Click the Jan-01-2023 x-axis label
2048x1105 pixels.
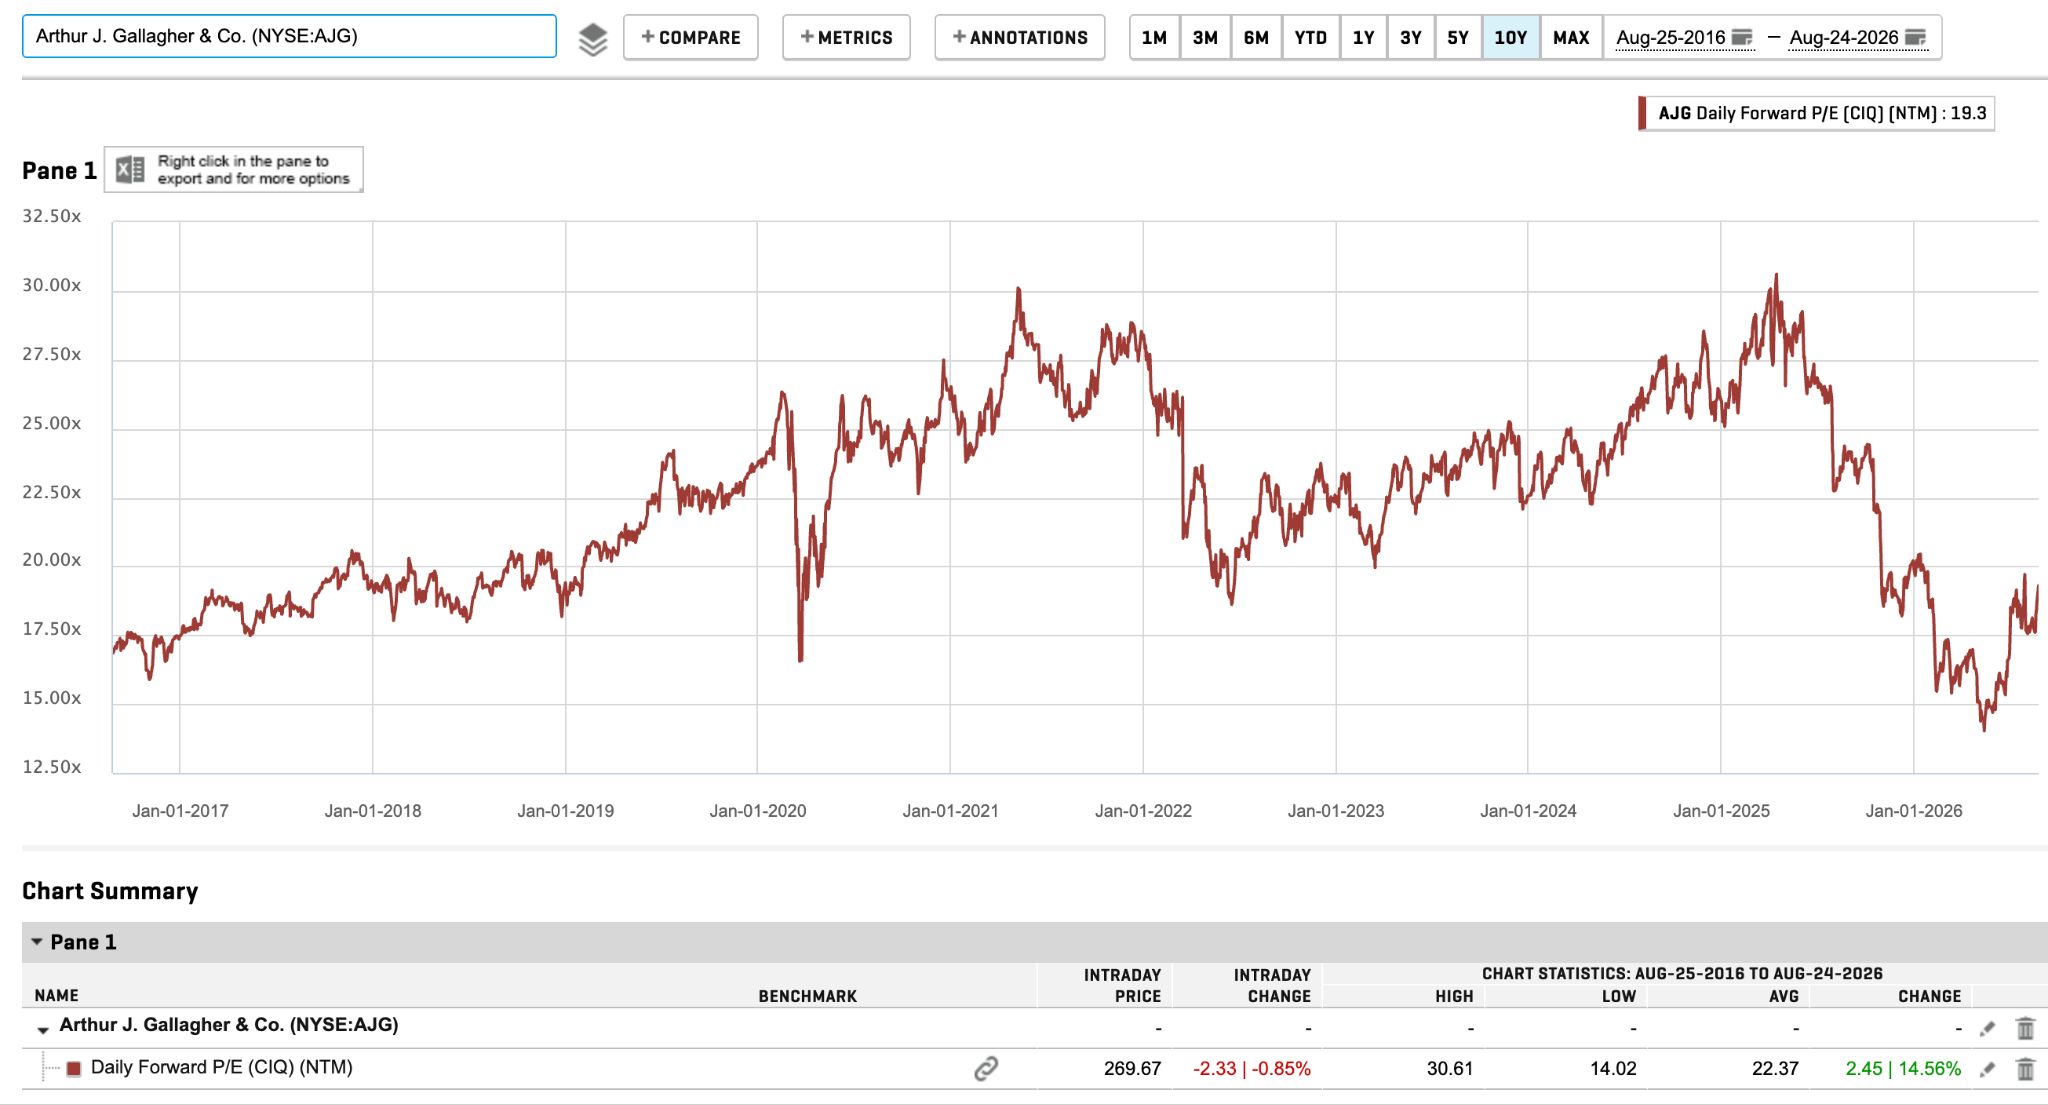point(1336,811)
